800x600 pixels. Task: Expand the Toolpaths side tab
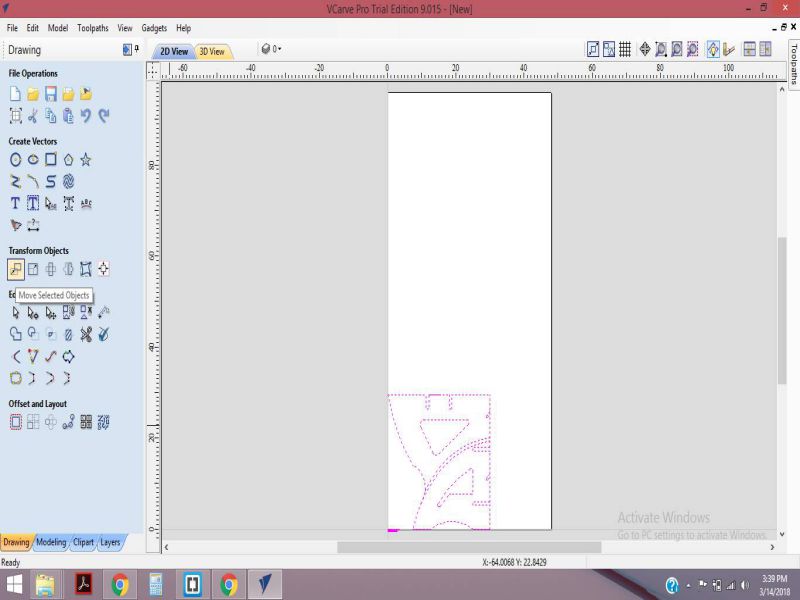coord(794,64)
